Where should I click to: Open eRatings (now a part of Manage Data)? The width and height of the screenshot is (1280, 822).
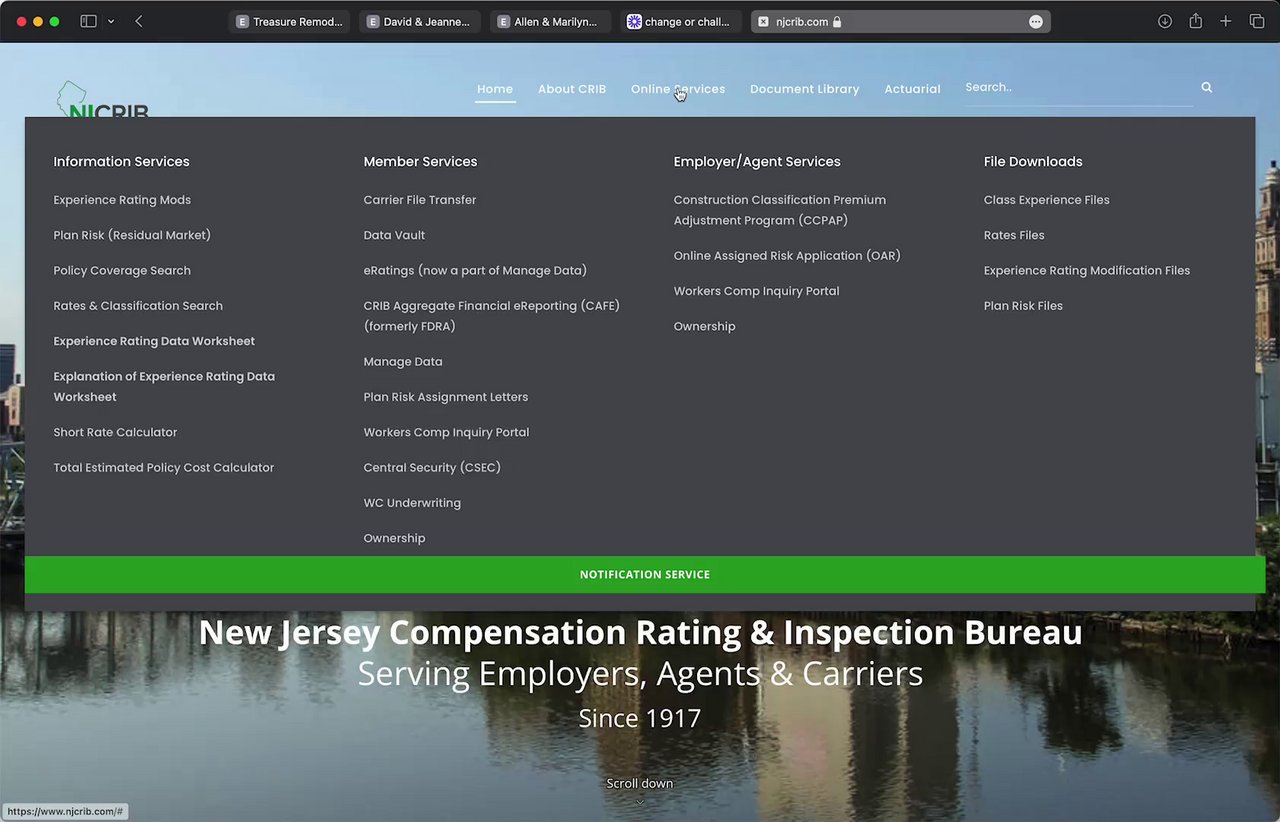(475, 271)
